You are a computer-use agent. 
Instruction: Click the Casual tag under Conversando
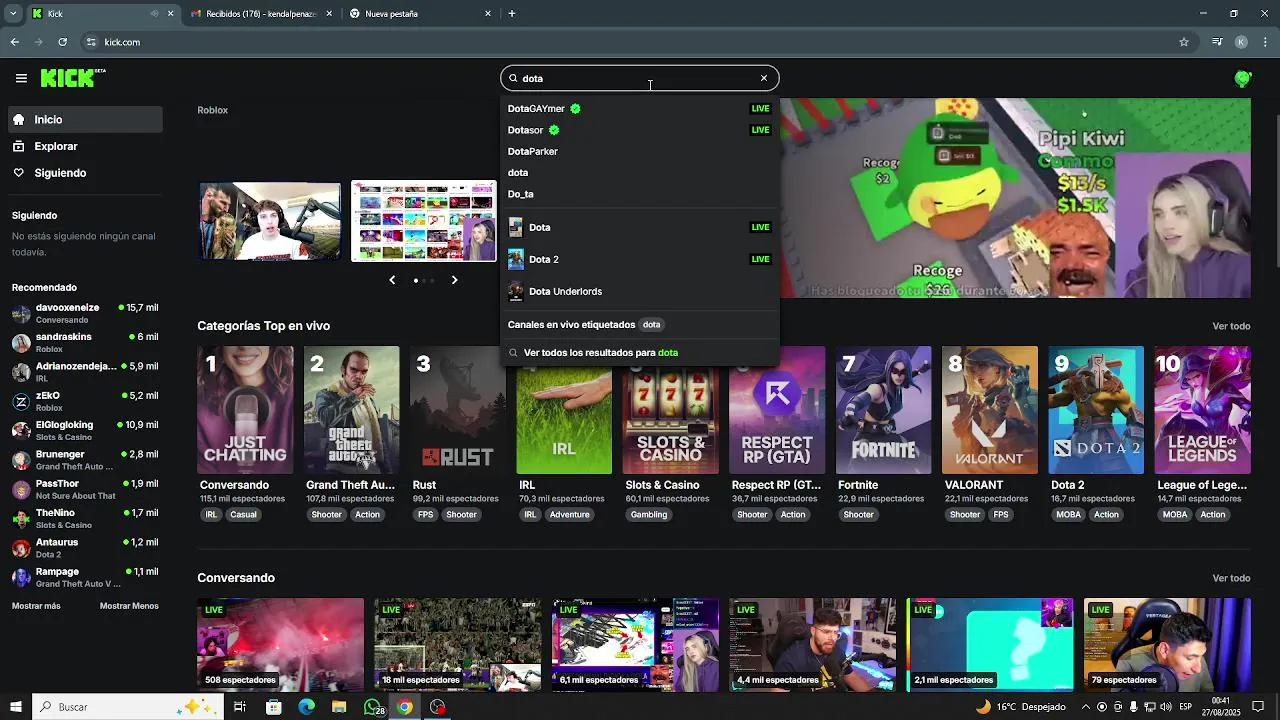(243, 515)
